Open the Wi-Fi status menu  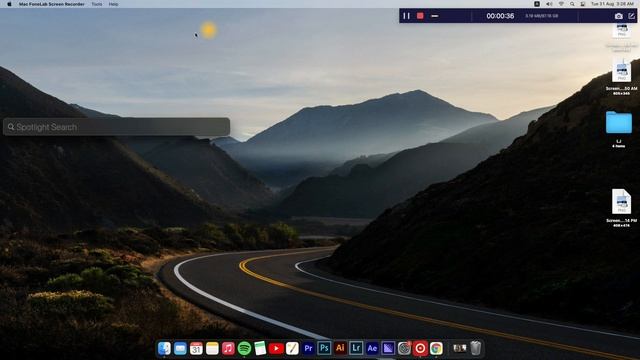pyautogui.click(x=561, y=4)
